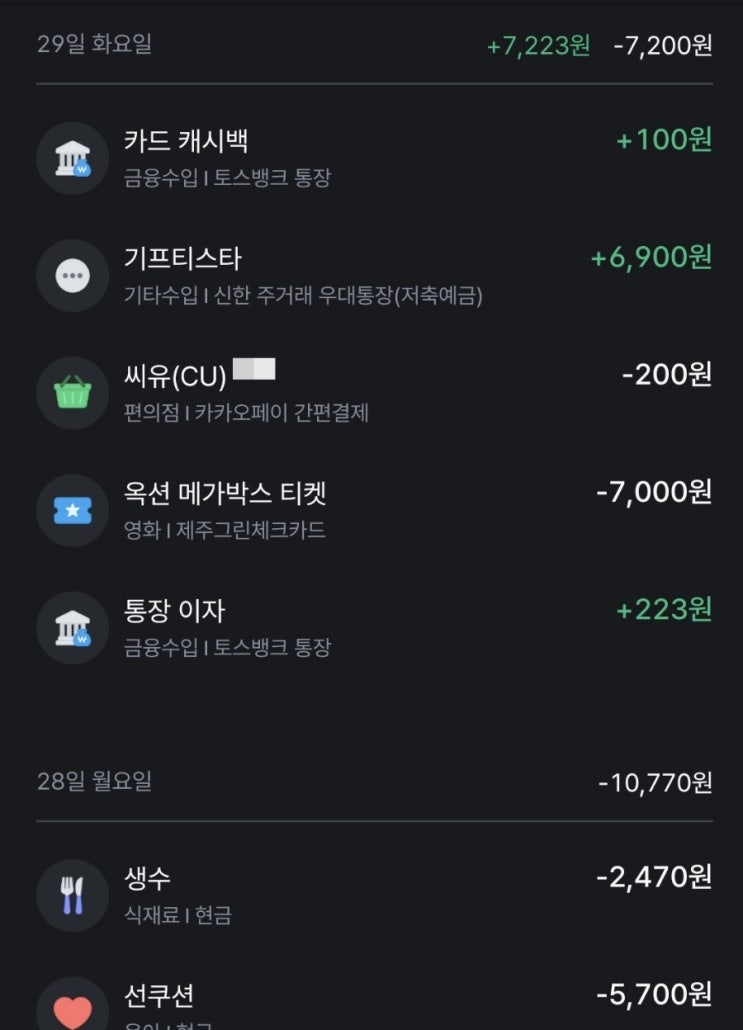The width and height of the screenshot is (743, 1030).
Task: Tap the three-dots icon for 기프티스타
Action: pos(72,275)
